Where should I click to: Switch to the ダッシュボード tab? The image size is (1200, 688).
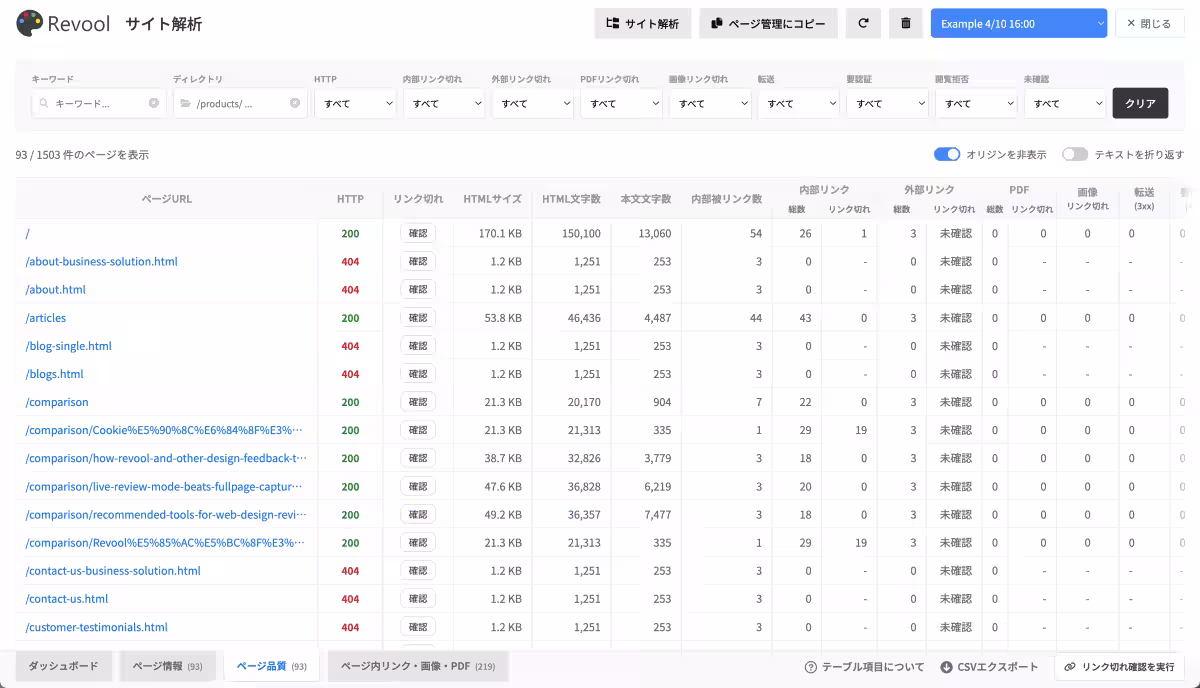[x=63, y=666]
